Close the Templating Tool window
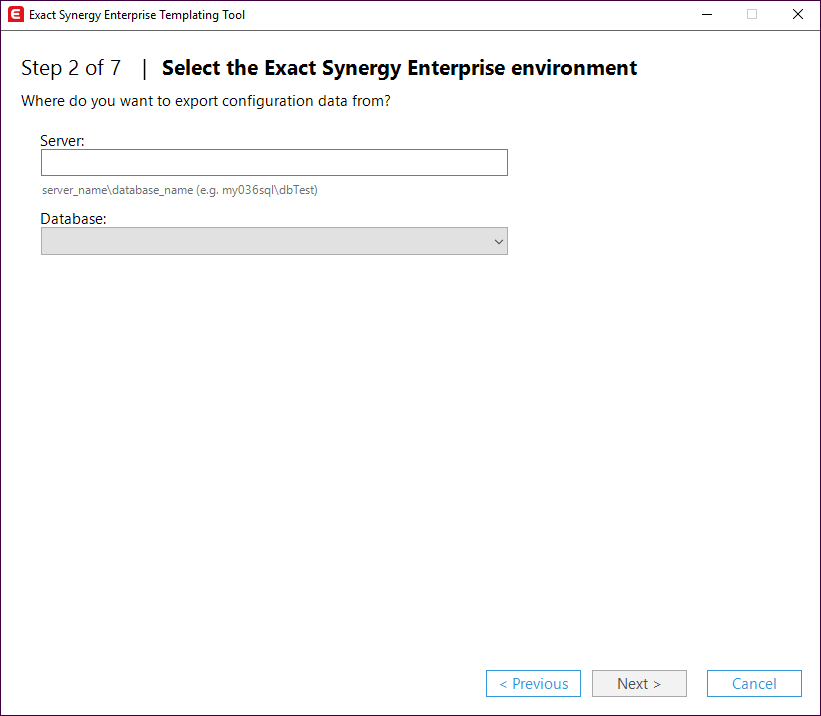This screenshot has width=821, height=716. [797, 15]
